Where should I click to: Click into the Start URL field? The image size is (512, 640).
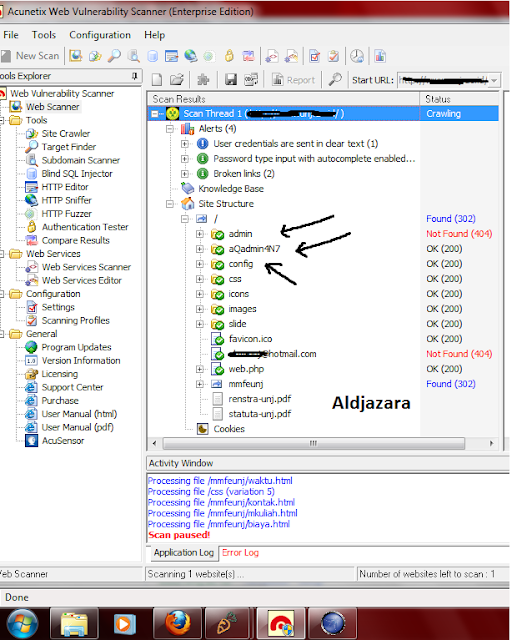pyautogui.click(x=443, y=80)
